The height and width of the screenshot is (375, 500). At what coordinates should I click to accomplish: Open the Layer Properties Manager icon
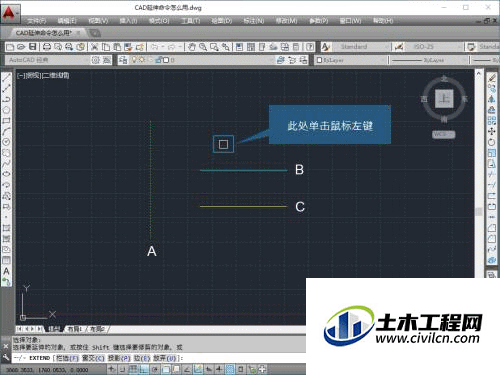pos(123,60)
